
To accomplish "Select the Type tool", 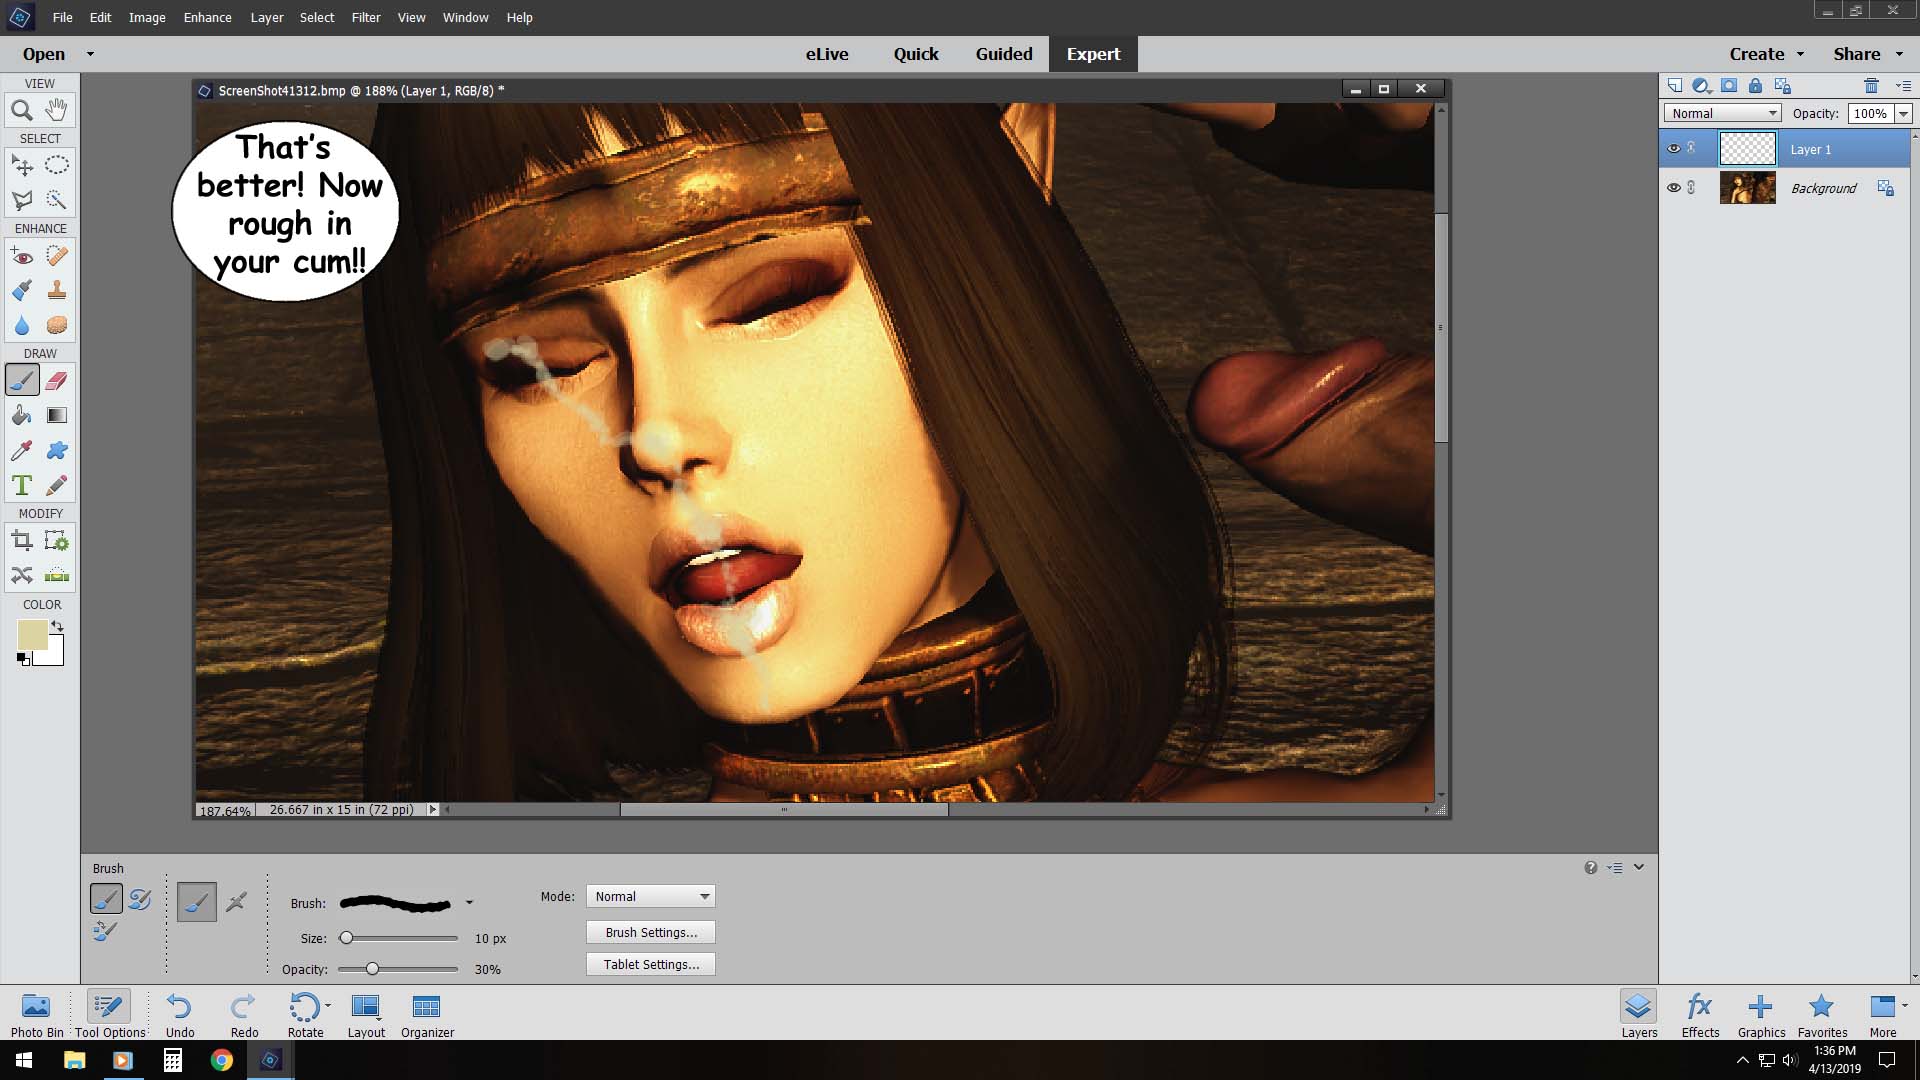I will tap(22, 485).
